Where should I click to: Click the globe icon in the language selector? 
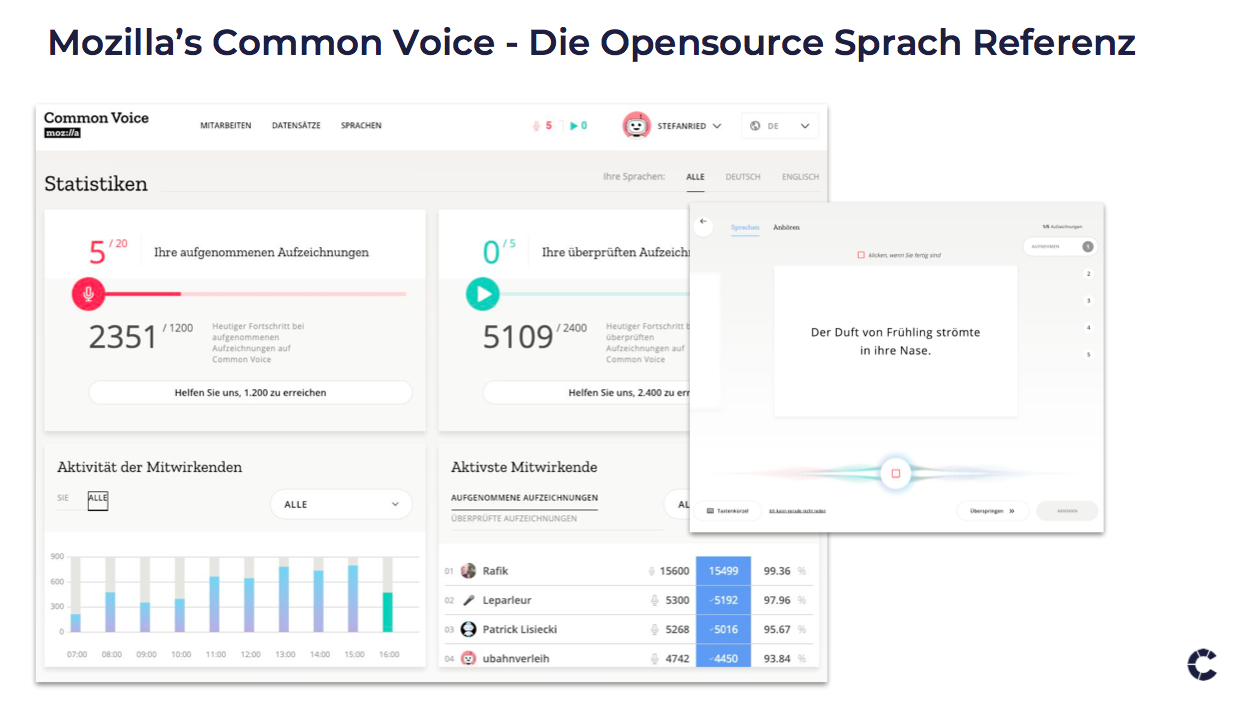pyautogui.click(x=755, y=126)
